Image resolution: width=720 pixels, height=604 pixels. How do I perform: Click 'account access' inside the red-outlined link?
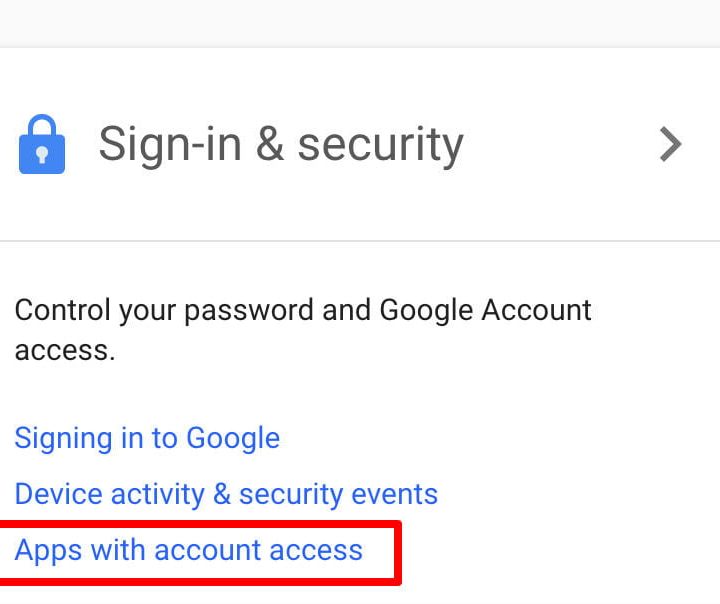pos(263,550)
